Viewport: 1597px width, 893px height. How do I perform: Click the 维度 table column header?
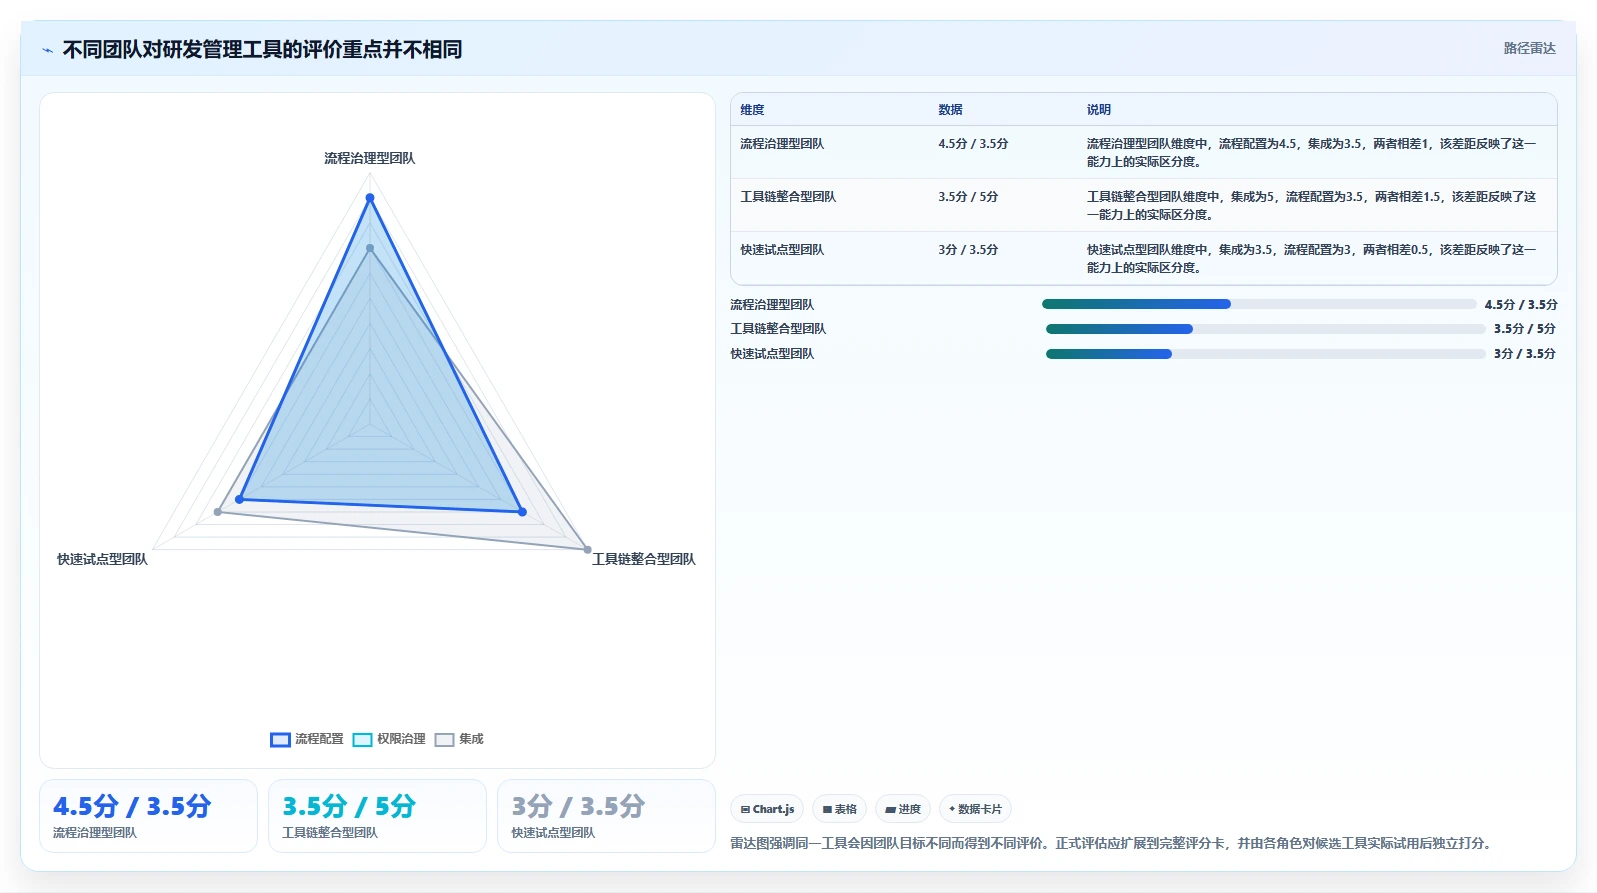[x=752, y=110]
